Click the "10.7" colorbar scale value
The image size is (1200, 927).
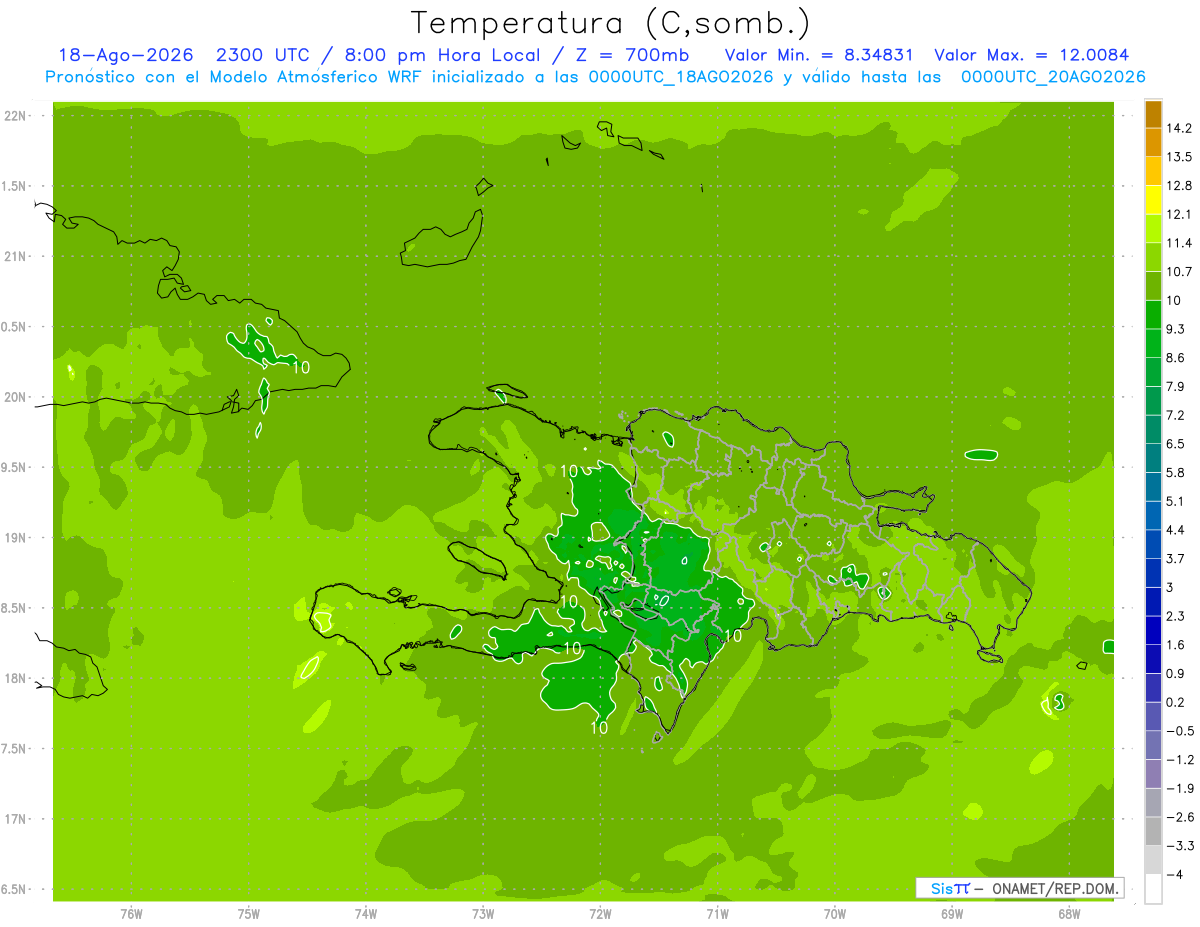click(1180, 272)
